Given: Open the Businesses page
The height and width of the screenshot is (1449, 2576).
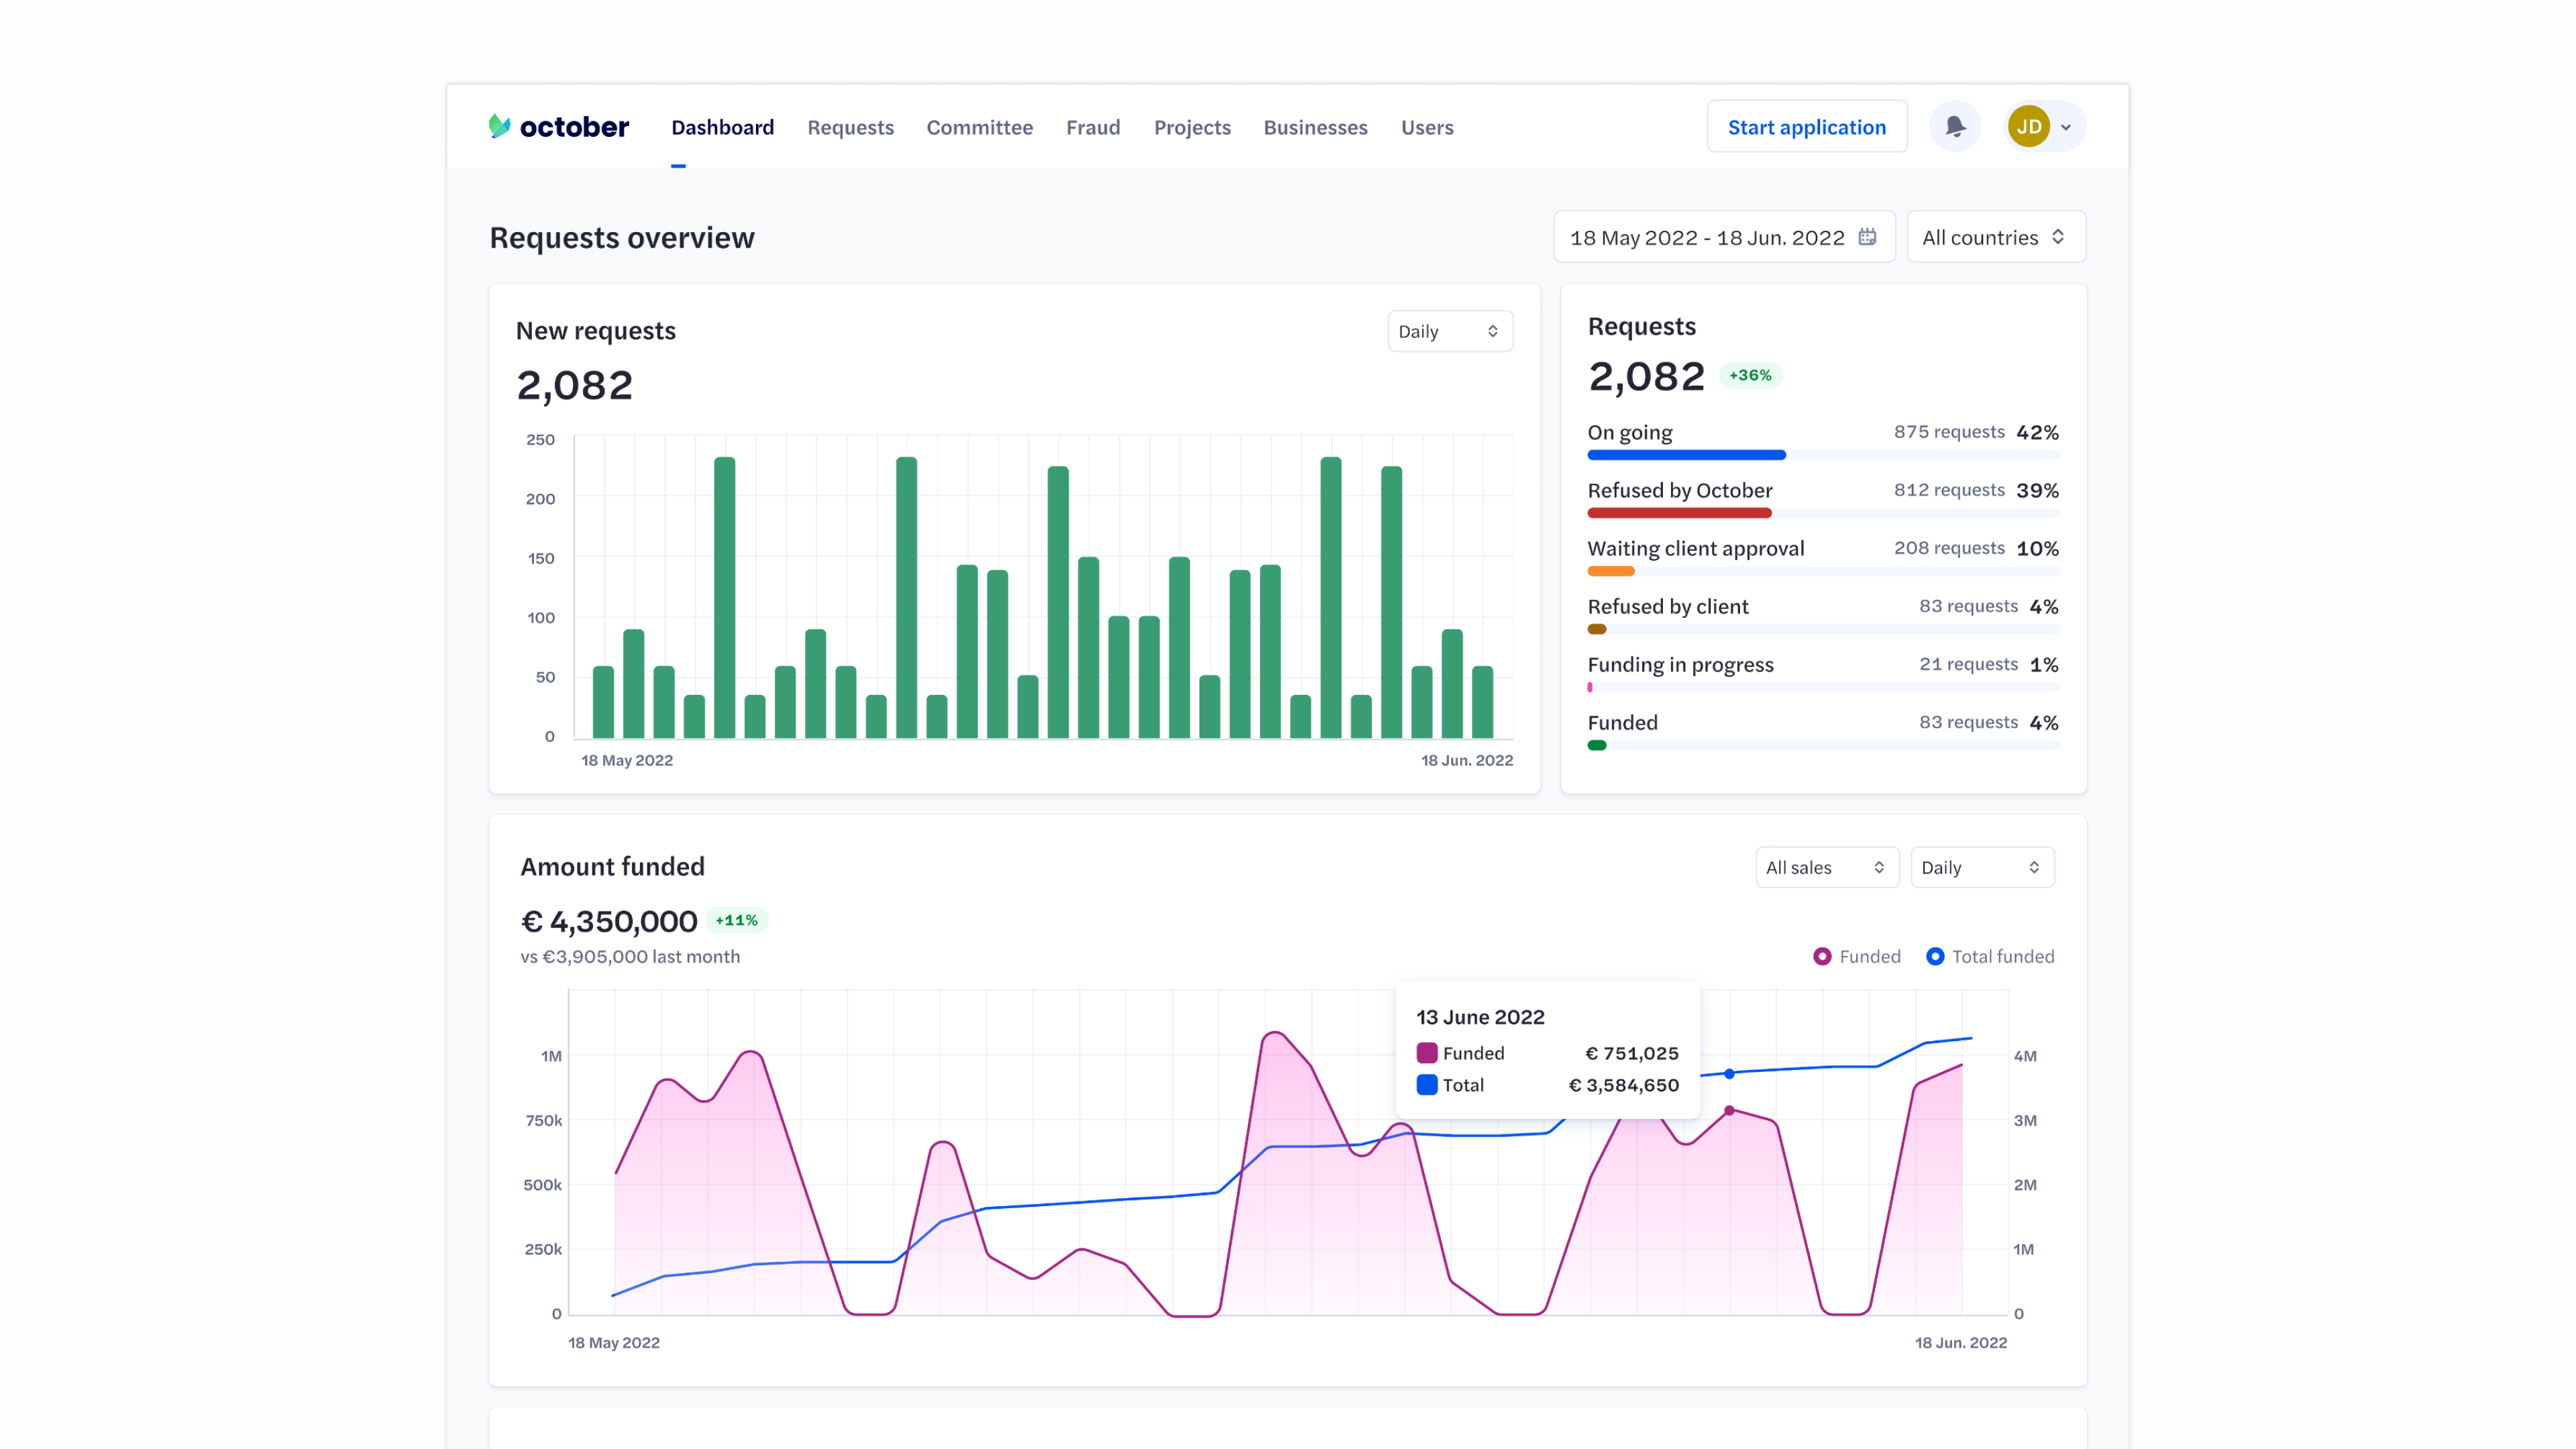Looking at the screenshot, I should tap(1315, 128).
